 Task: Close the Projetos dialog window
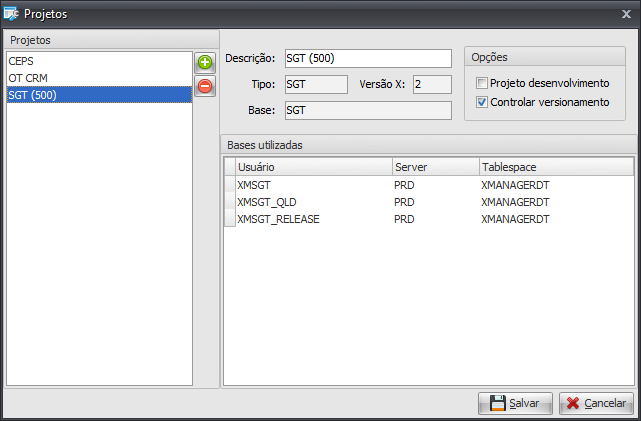point(627,14)
